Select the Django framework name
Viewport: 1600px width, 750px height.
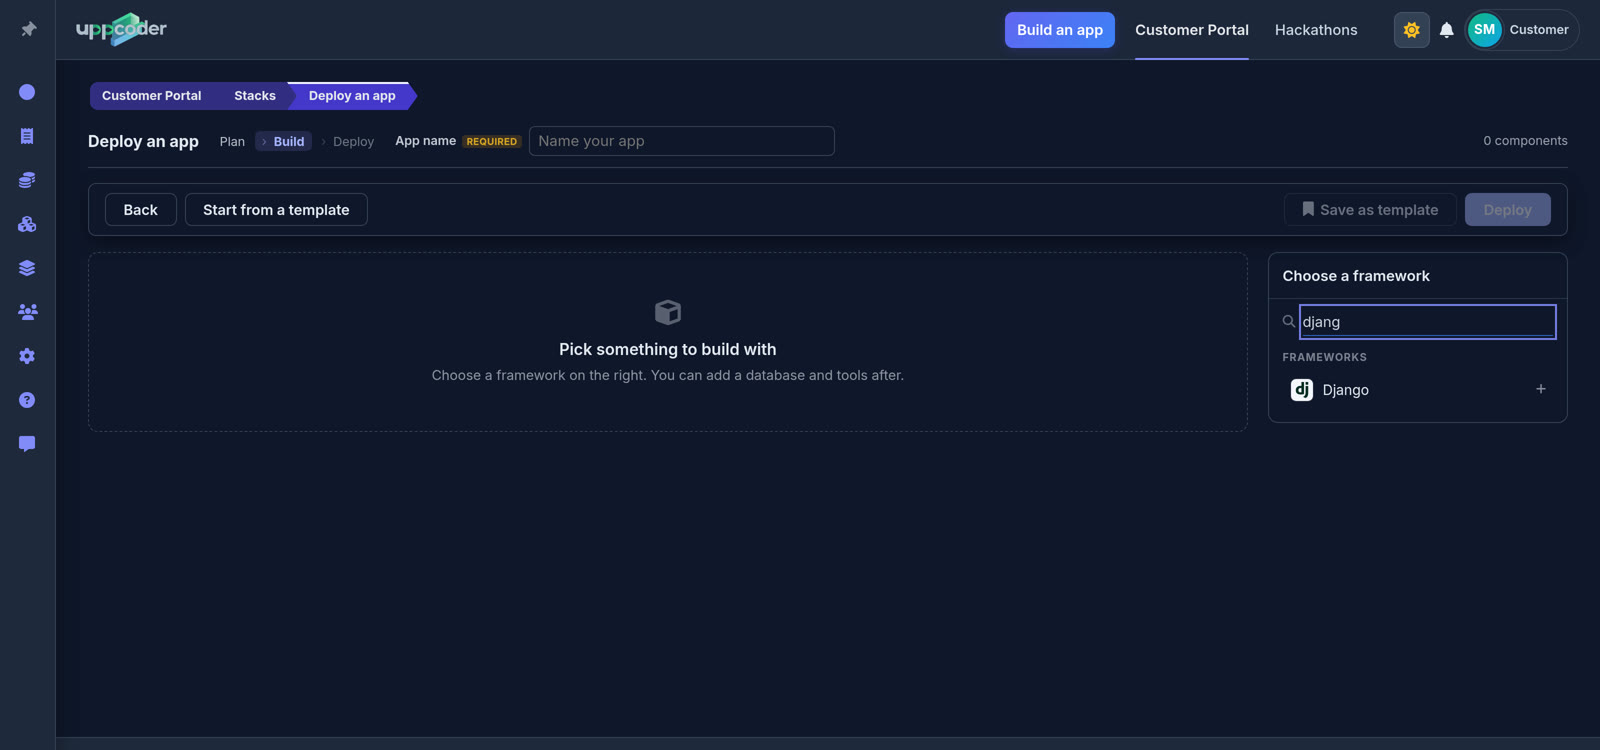point(1345,390)
